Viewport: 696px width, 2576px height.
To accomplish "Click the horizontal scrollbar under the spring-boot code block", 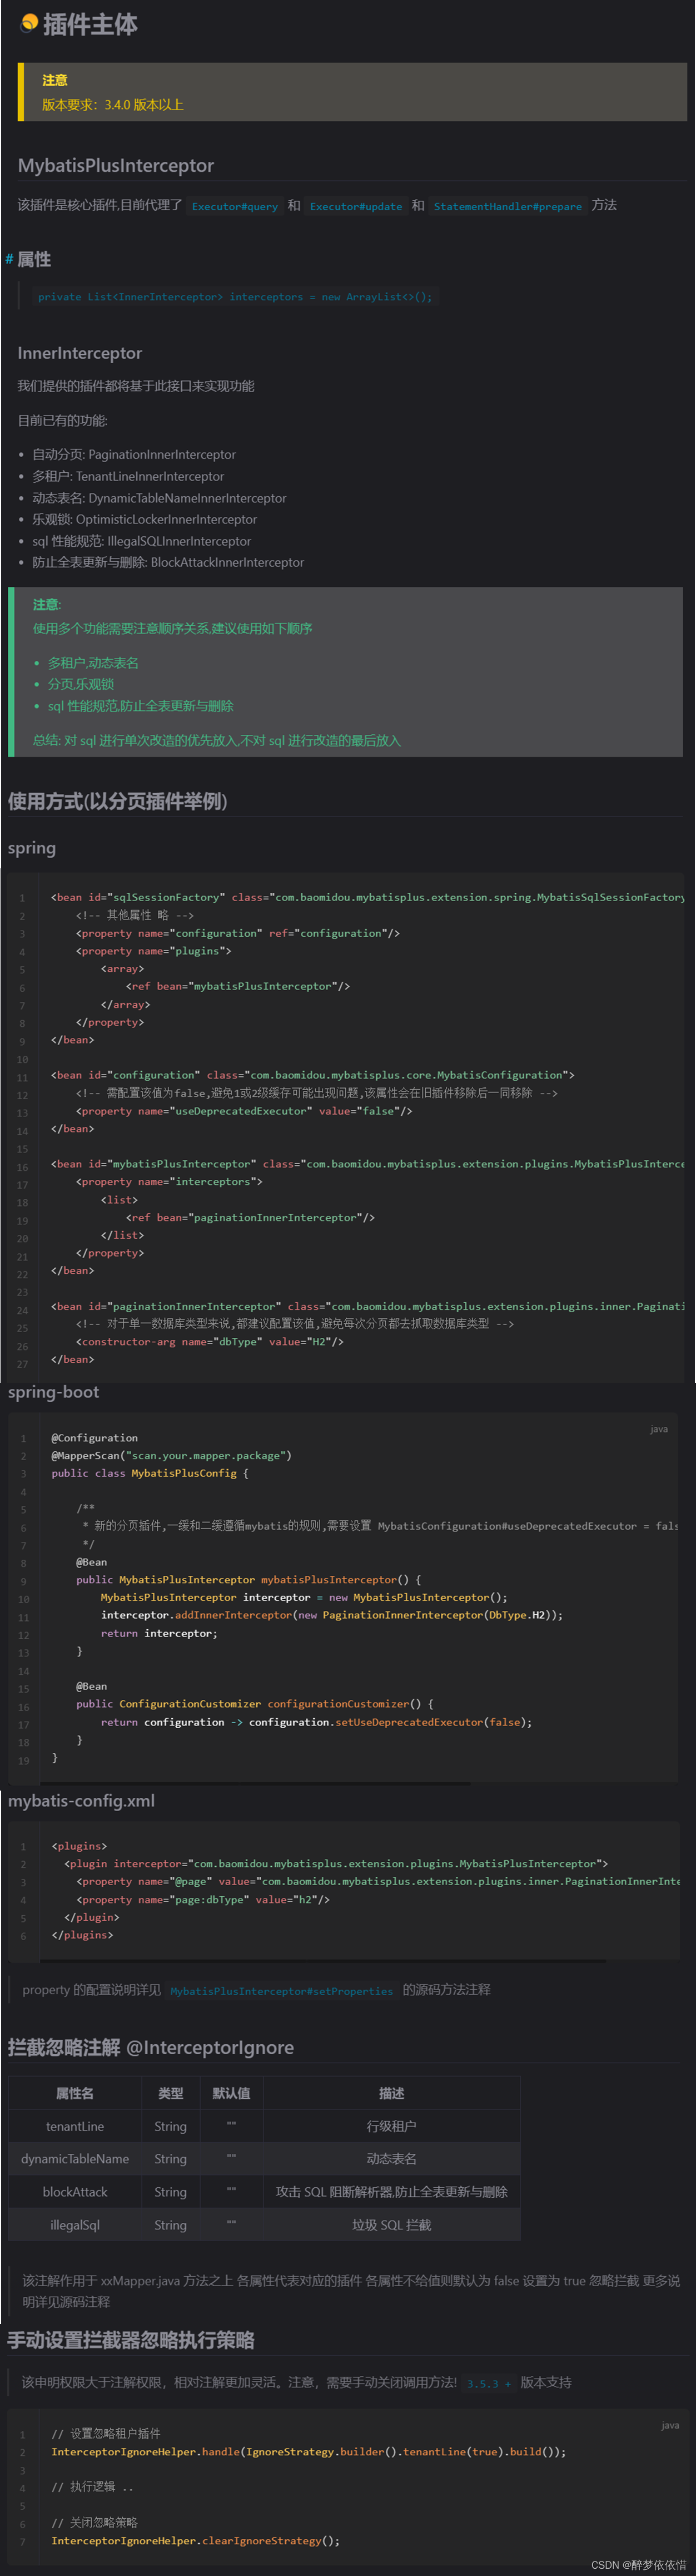I will (x=255, y=1783).
